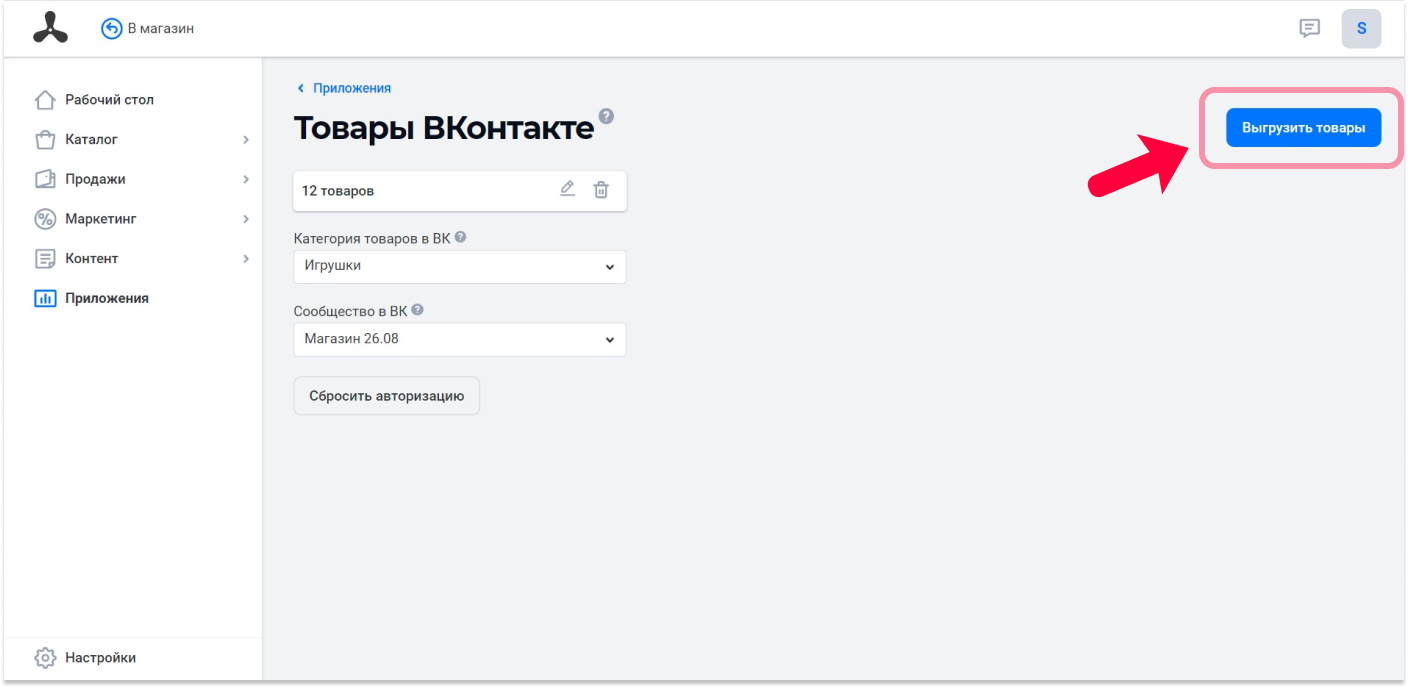Open the user profile avatar S
1408x688 pixels.
tap(1361, 29)
